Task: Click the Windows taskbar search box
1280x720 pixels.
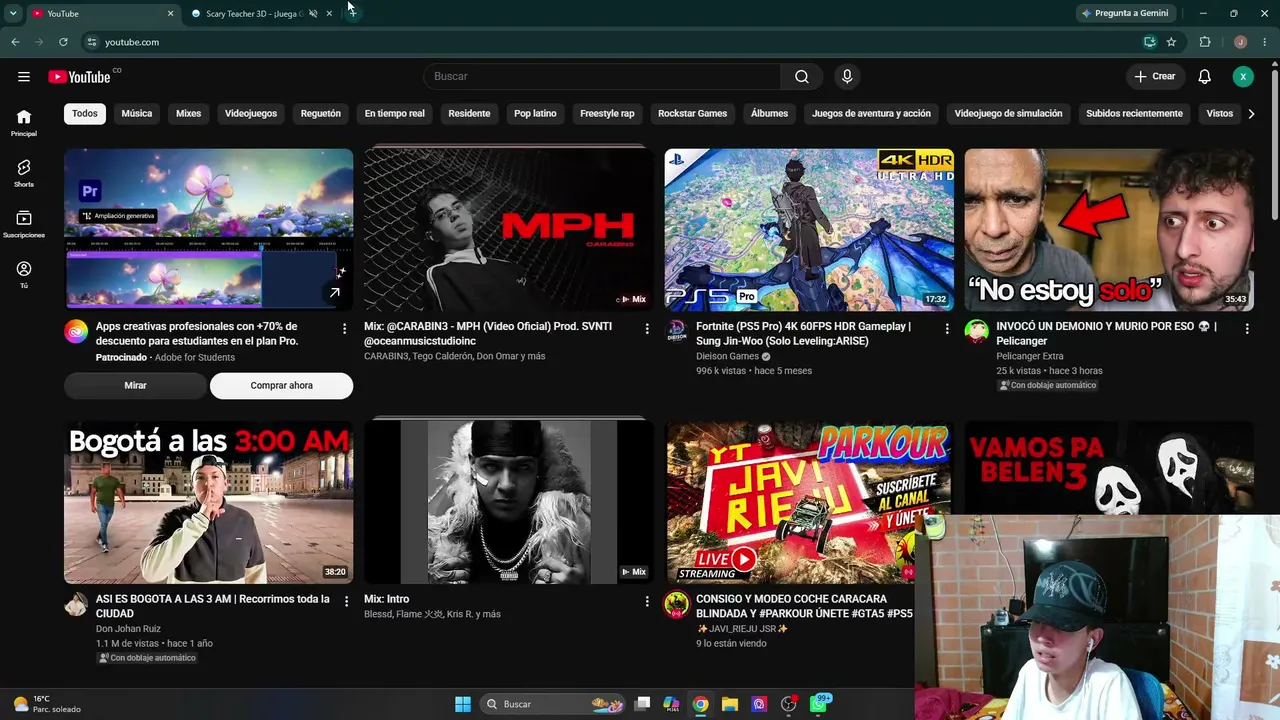Action: 553,704
